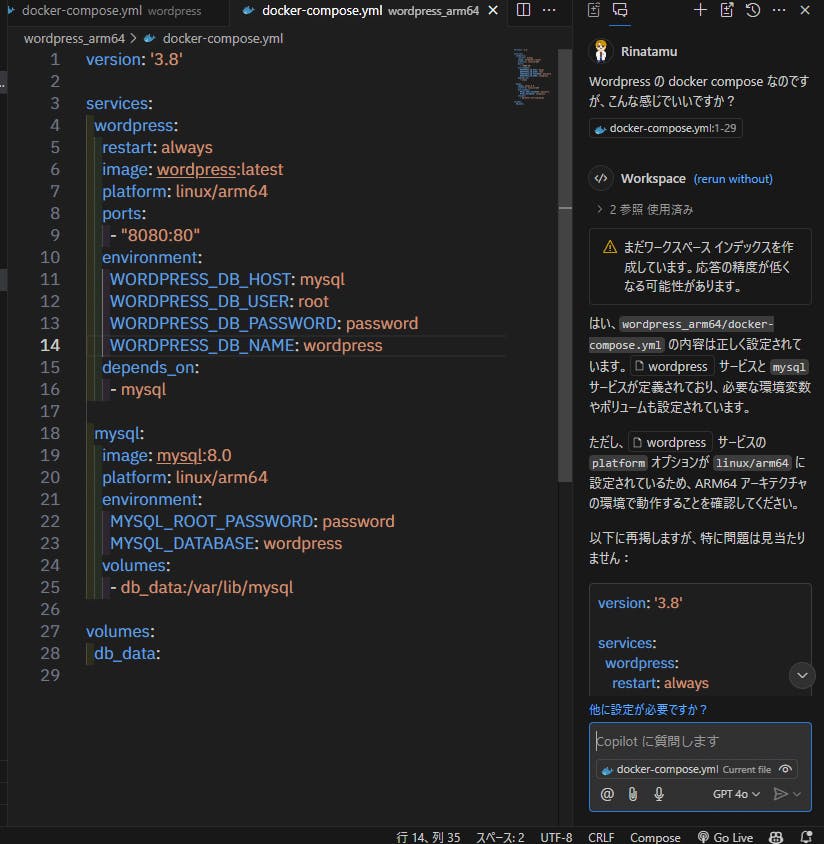Click the editor vertical scrollbar thumb
This screenshot has height=844, width=824.
click(565, 265)
